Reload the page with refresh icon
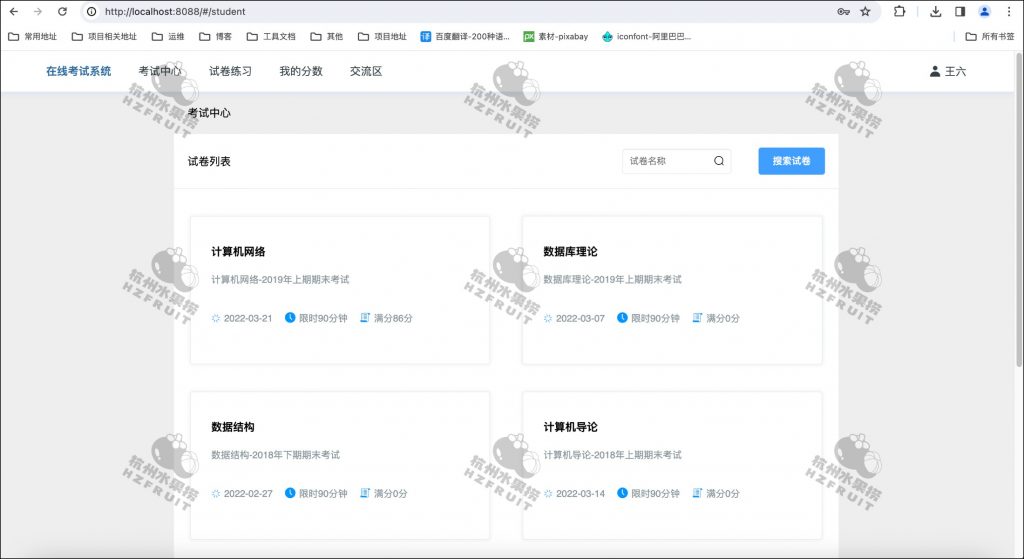The image size is (1024, 559). 62,12
